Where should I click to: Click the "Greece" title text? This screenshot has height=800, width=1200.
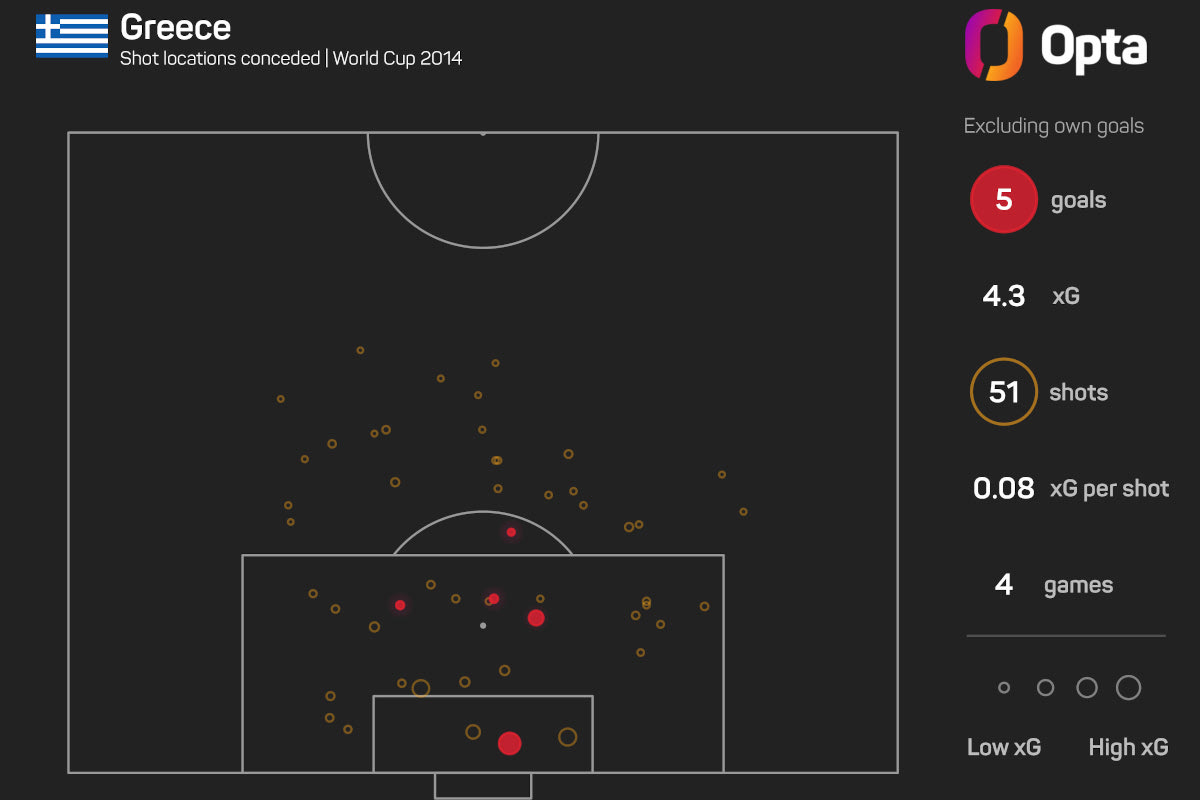click(175, 27)
